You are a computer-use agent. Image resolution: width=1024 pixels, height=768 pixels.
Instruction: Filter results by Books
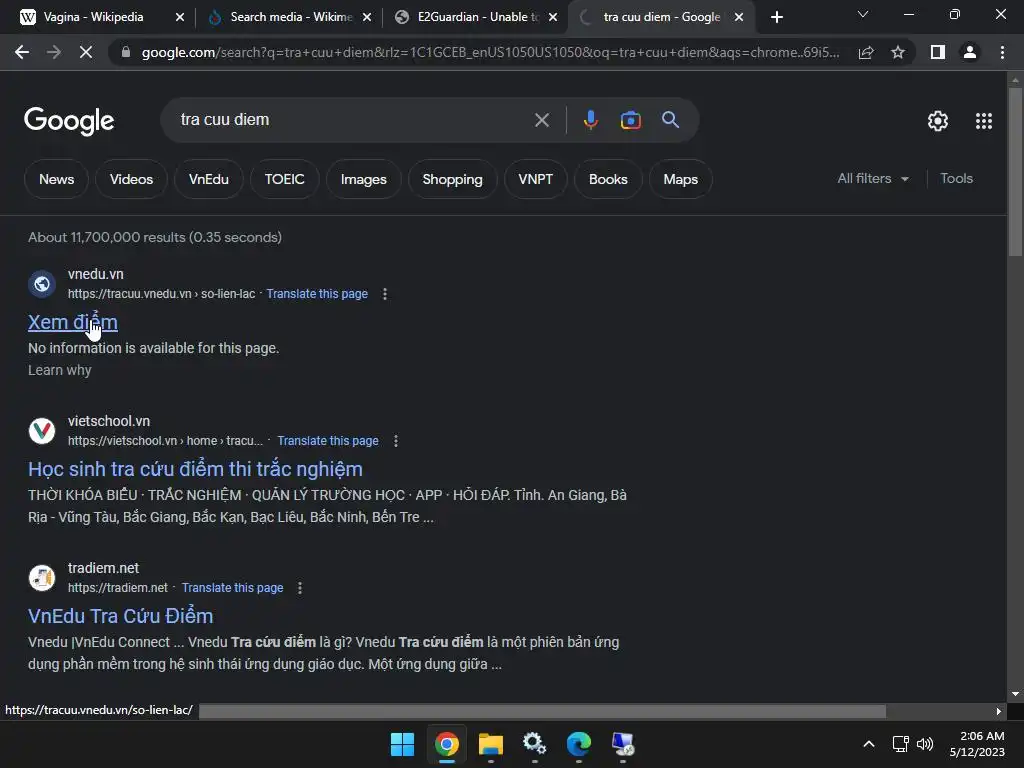pyautogui.click(x=608, y=179)
